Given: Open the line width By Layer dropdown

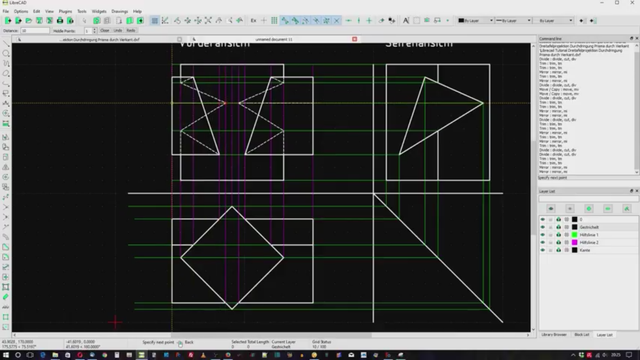Looking at the screenshot, I should pos(513,20).
